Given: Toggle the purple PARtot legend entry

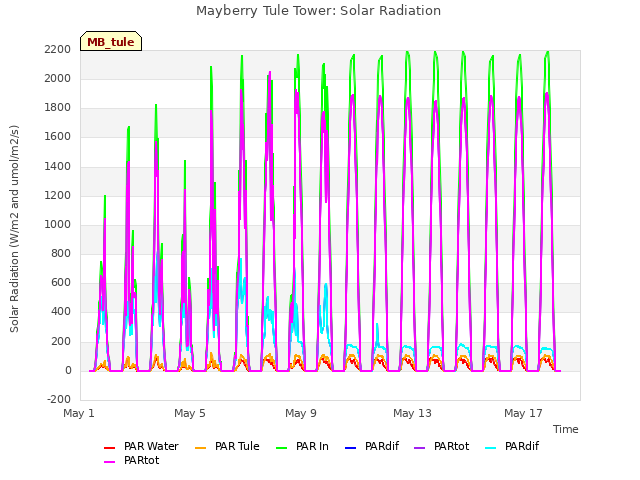Looking at the screenshot, I should pyautogui.click(x=442, y=447).
